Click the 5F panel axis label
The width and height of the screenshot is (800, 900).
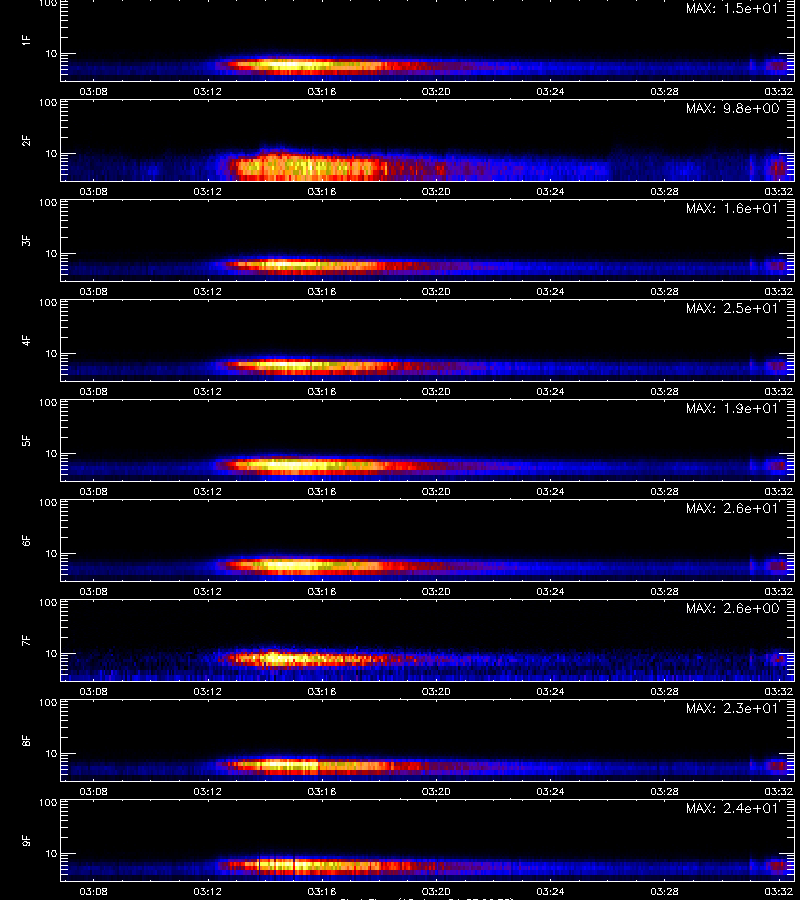(26, 441)
